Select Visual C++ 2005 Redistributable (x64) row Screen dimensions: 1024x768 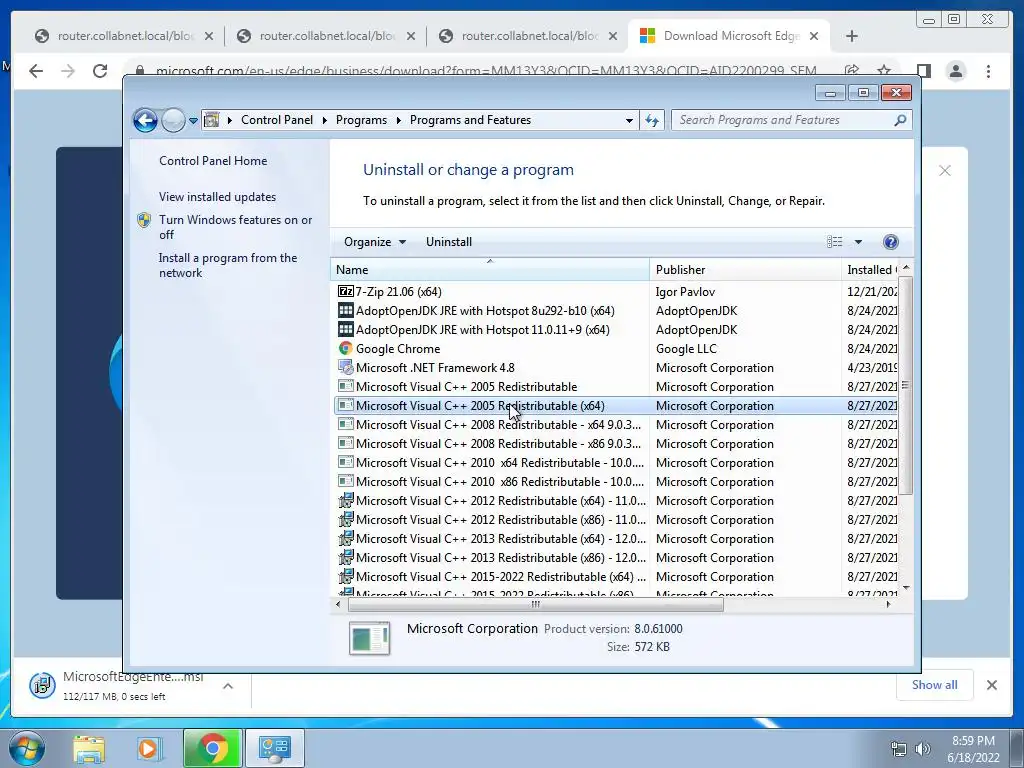(x=616, y=406)
